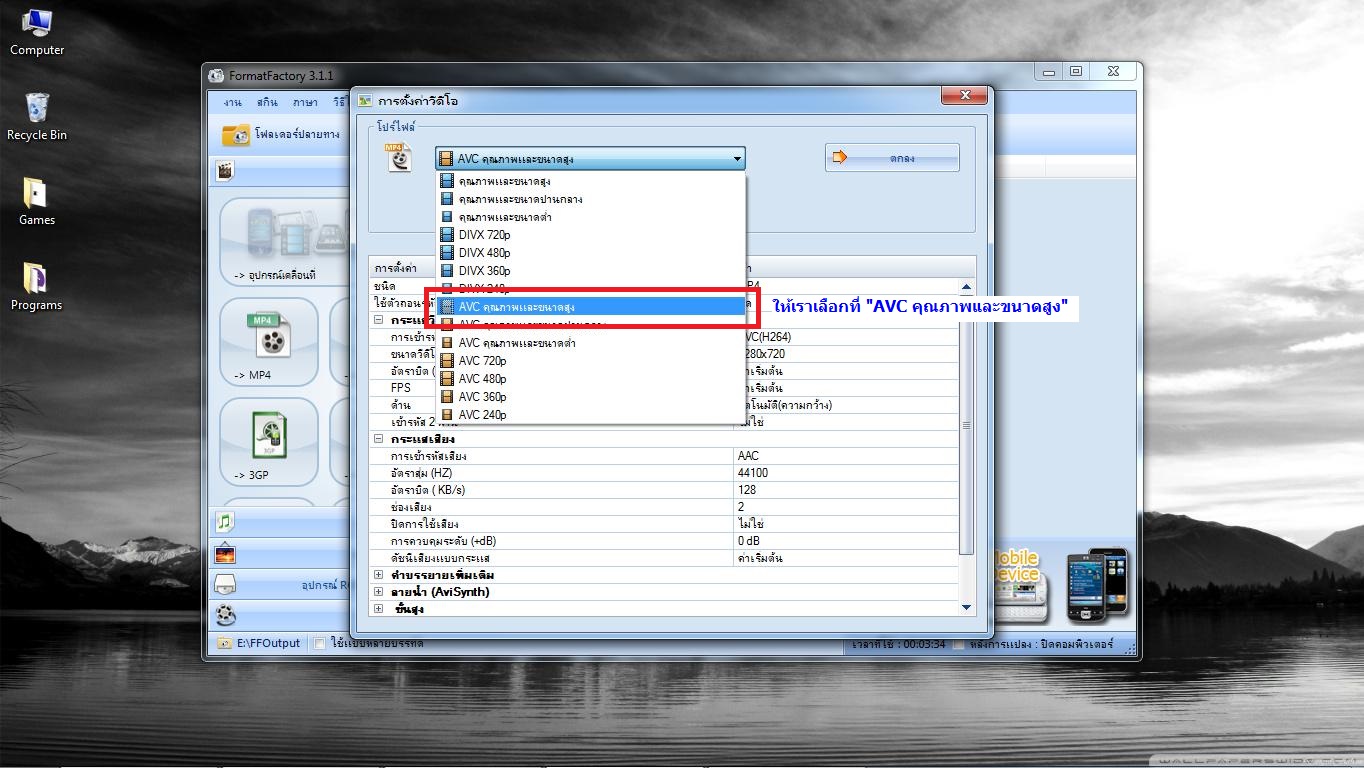The image size is (1364, 768).
Task: Collapse the กระแสเสียง audio stream section
Action: coord(379,439)
